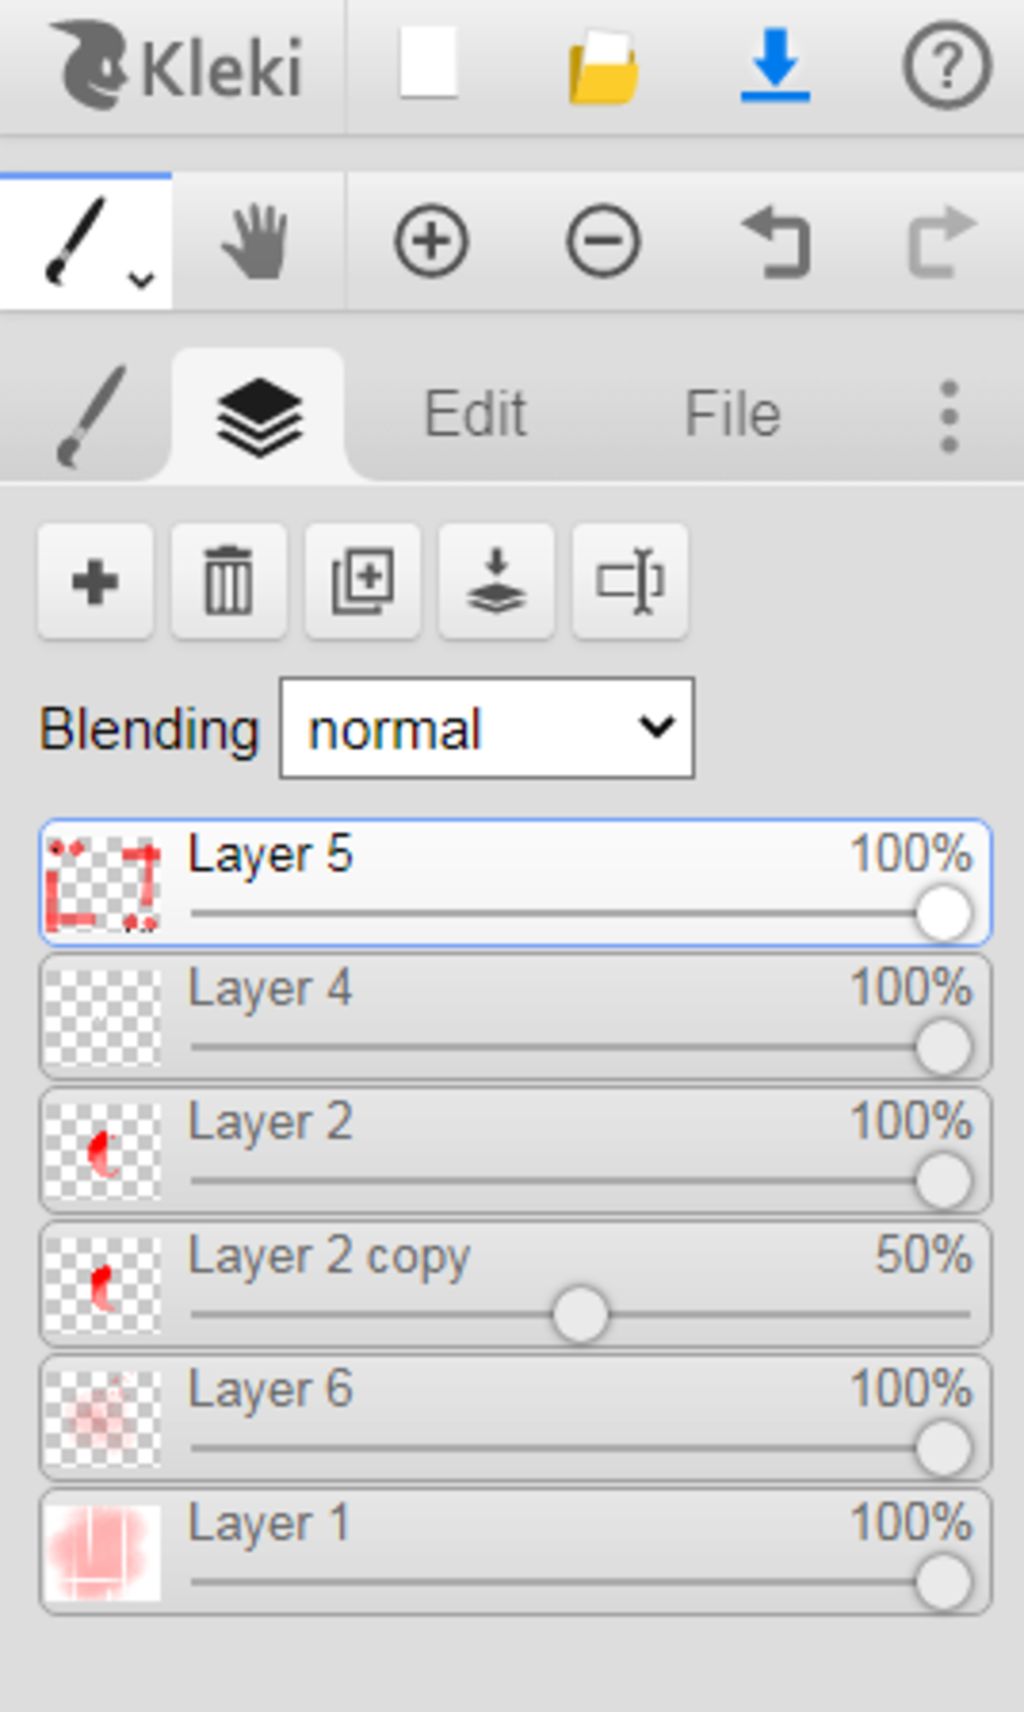Duplicate the current layer
The image size is (1024, 1712).
tap(362, 581)
